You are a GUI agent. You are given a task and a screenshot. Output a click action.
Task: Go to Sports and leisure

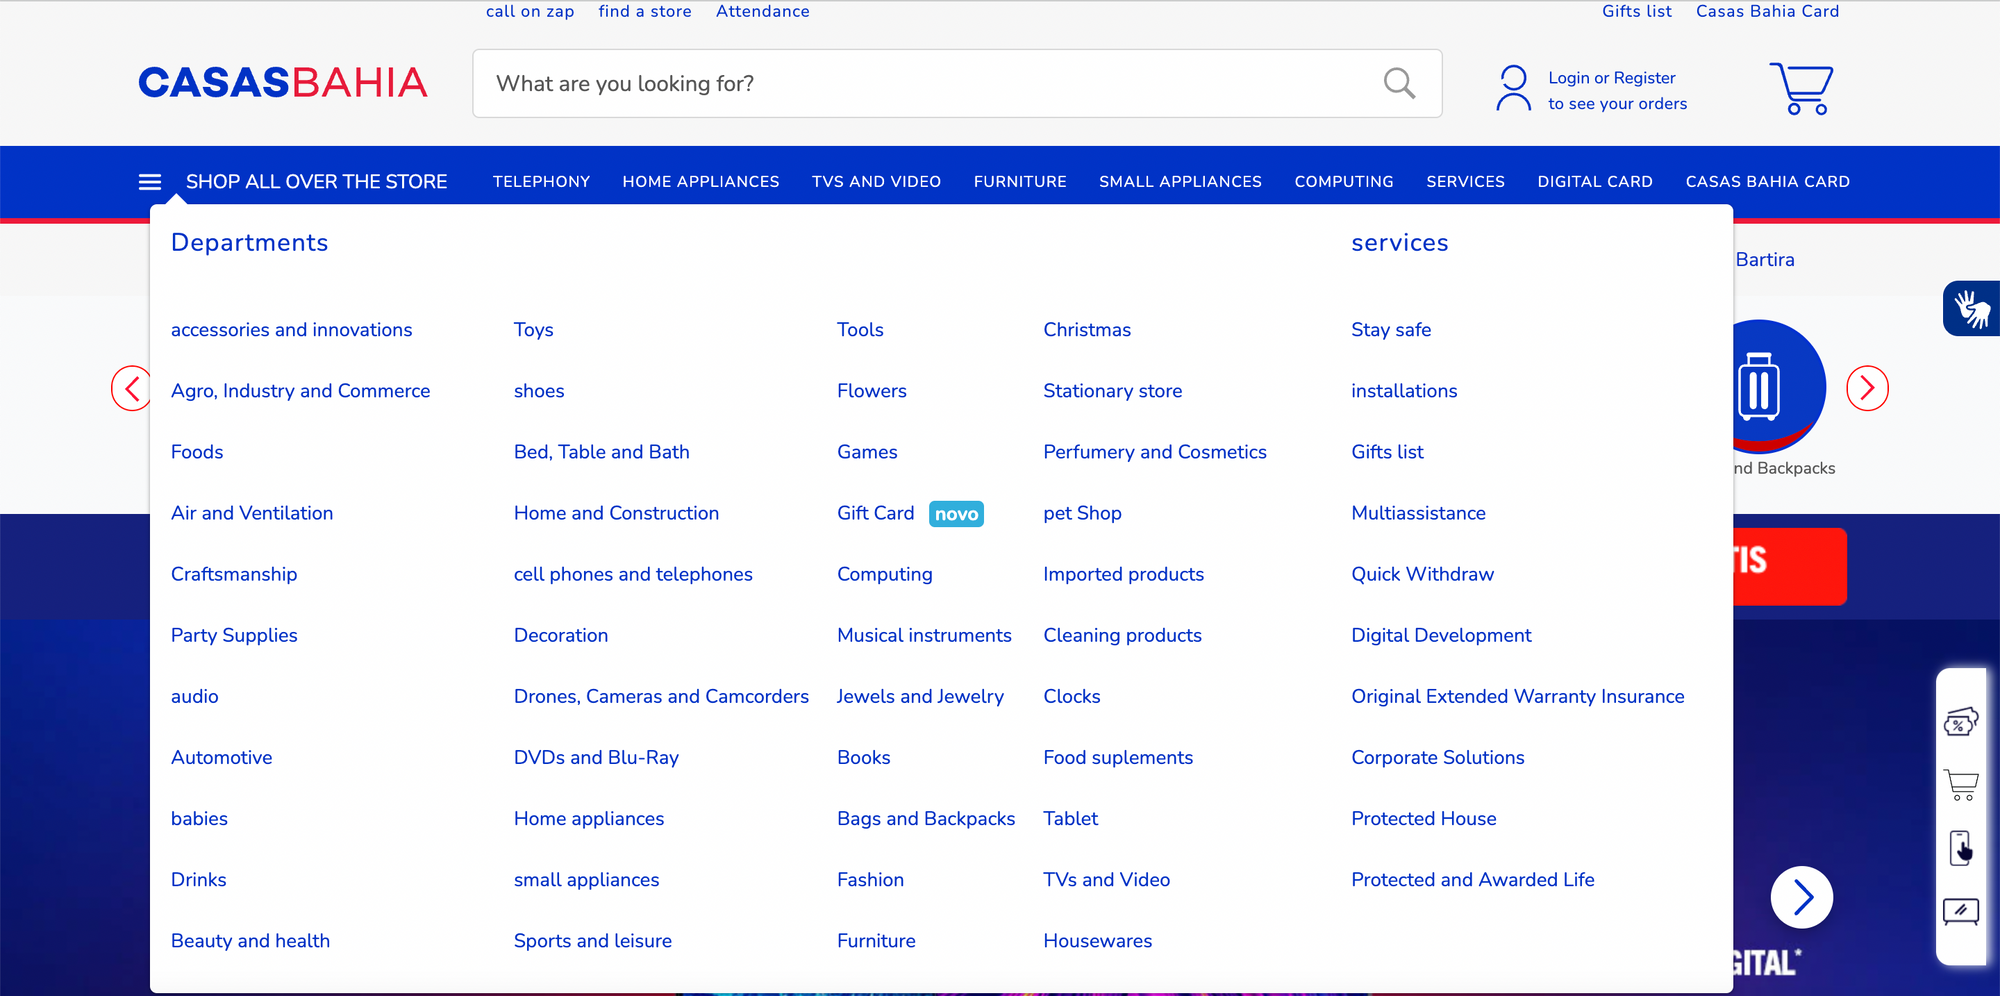(592, 941)
